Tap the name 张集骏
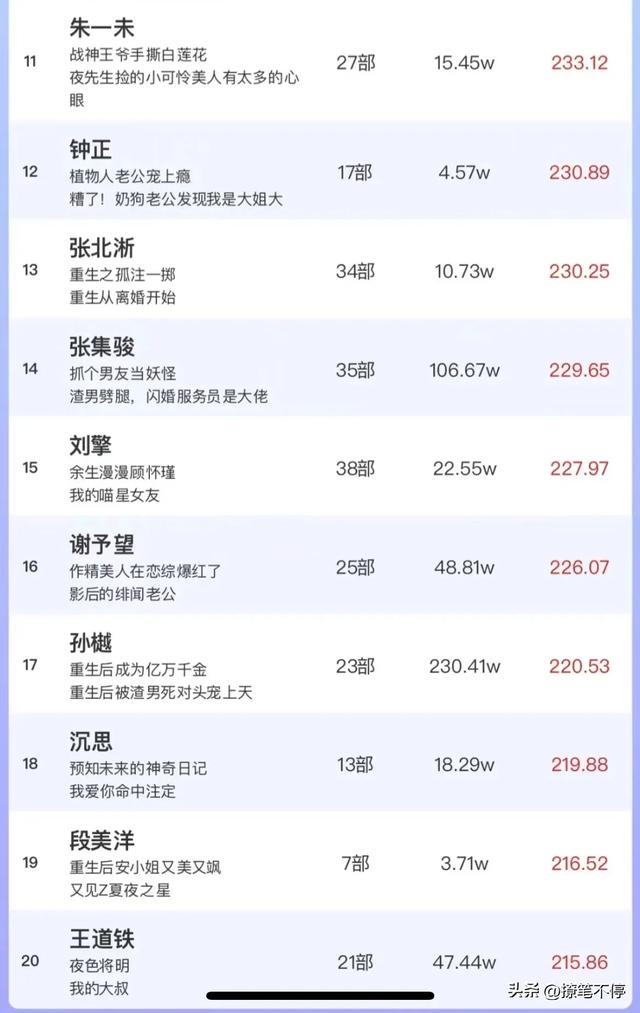The height and width of the screenshot is (1013, 640). click(102, 347)
